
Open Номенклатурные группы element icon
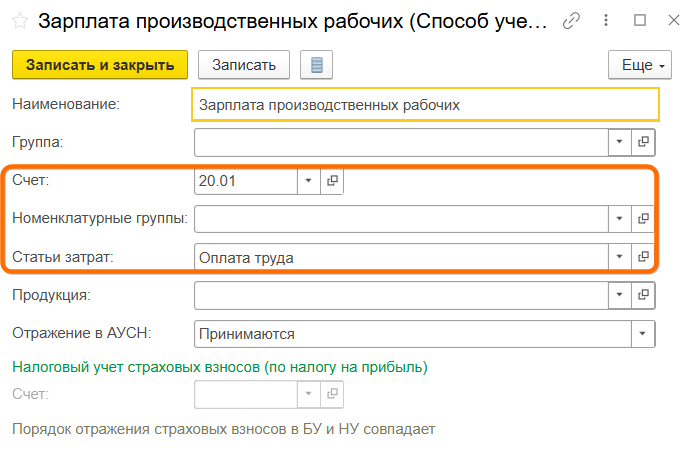643,219
